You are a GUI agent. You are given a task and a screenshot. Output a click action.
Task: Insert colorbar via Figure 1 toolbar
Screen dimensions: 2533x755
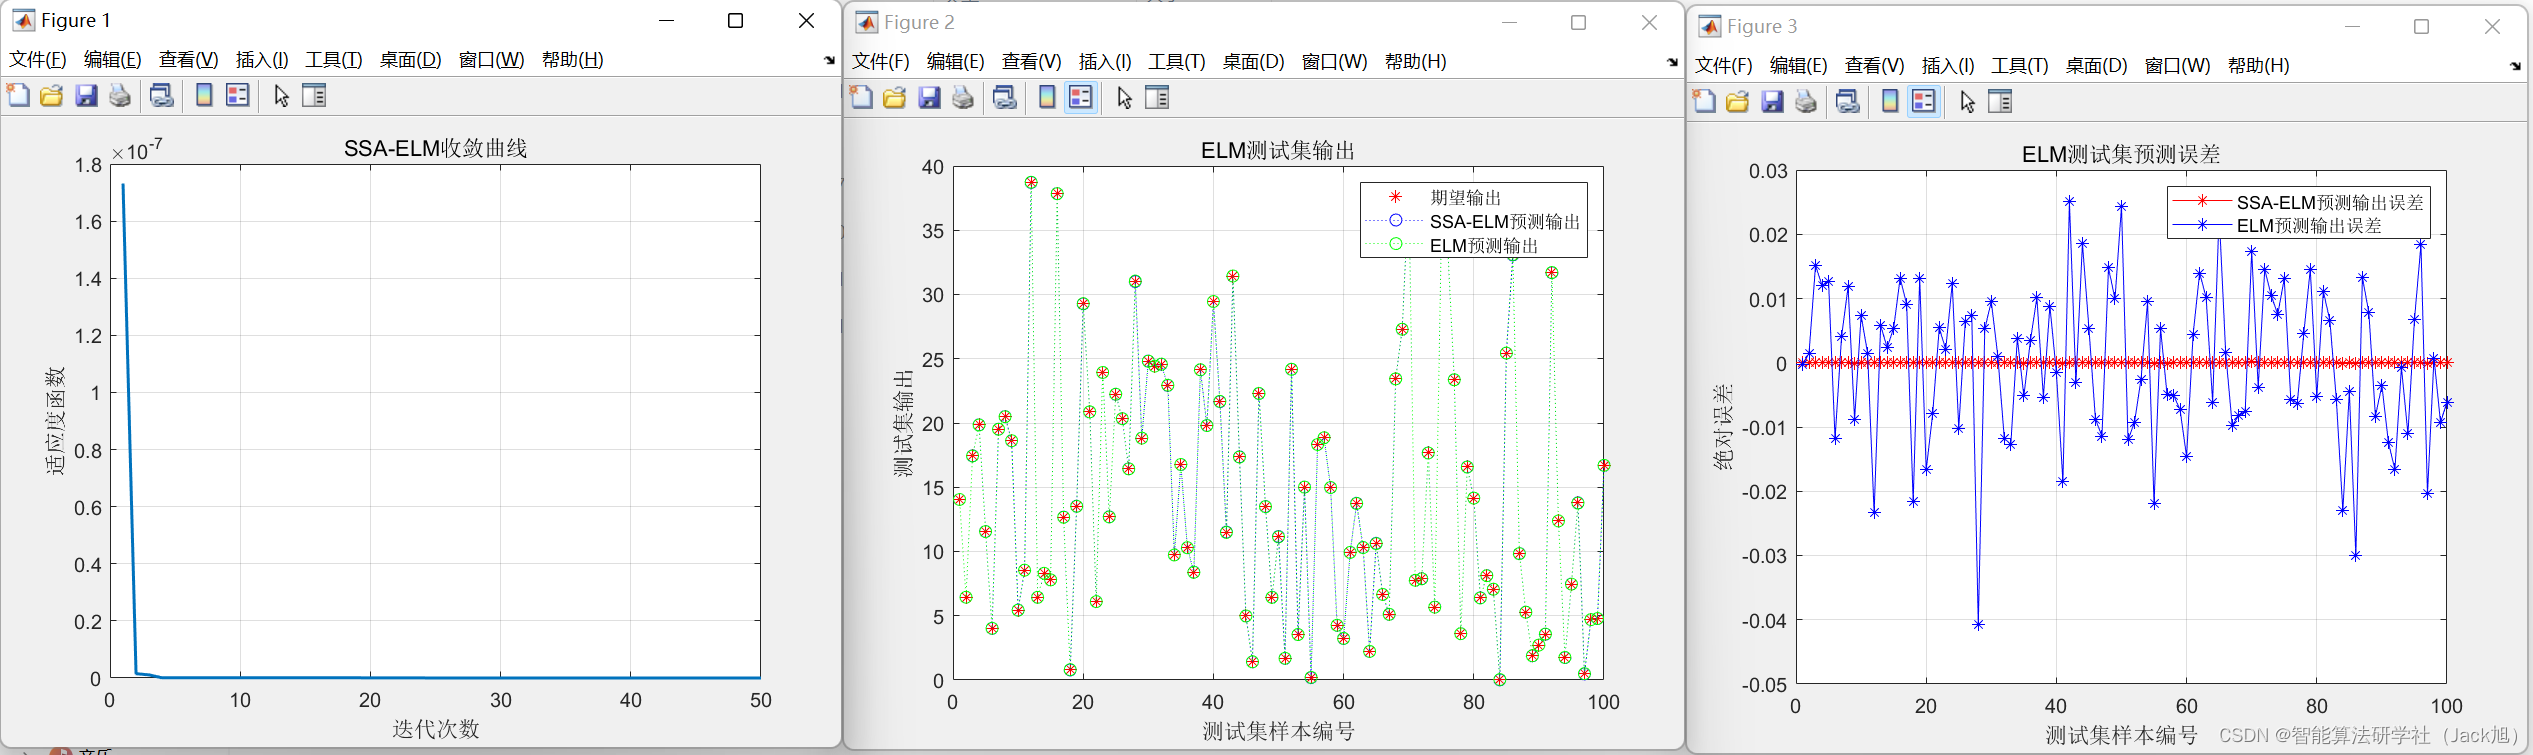point(204,96)
